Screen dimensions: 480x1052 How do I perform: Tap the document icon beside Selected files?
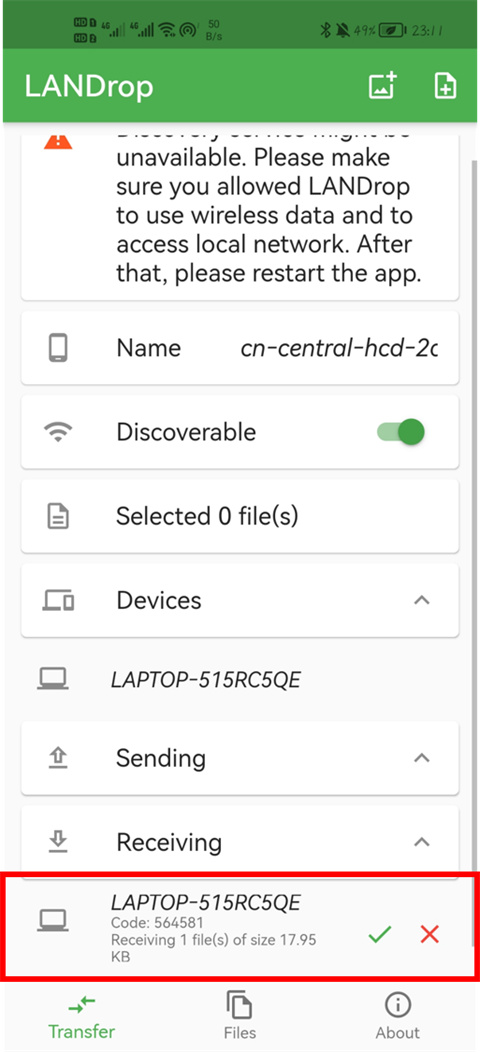coord(58,517)
